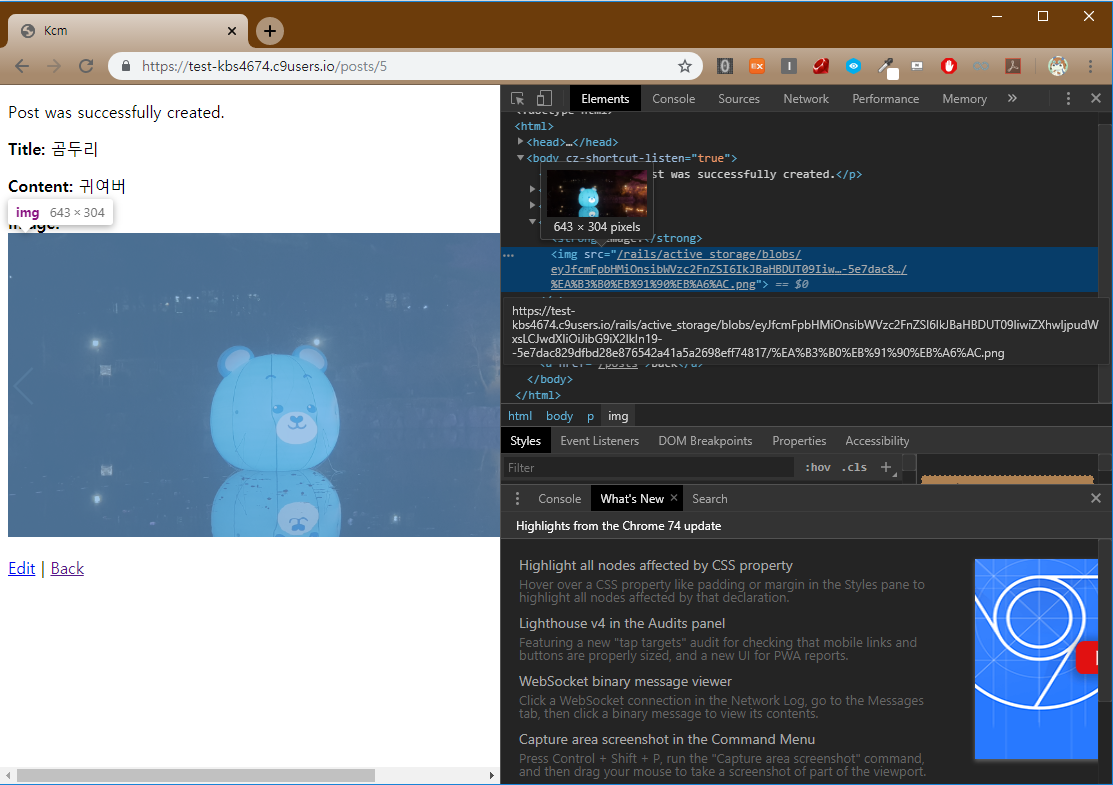Close the DevTools panel
The width and height of the screenshot is (1113, 785).
[1096, 99]
